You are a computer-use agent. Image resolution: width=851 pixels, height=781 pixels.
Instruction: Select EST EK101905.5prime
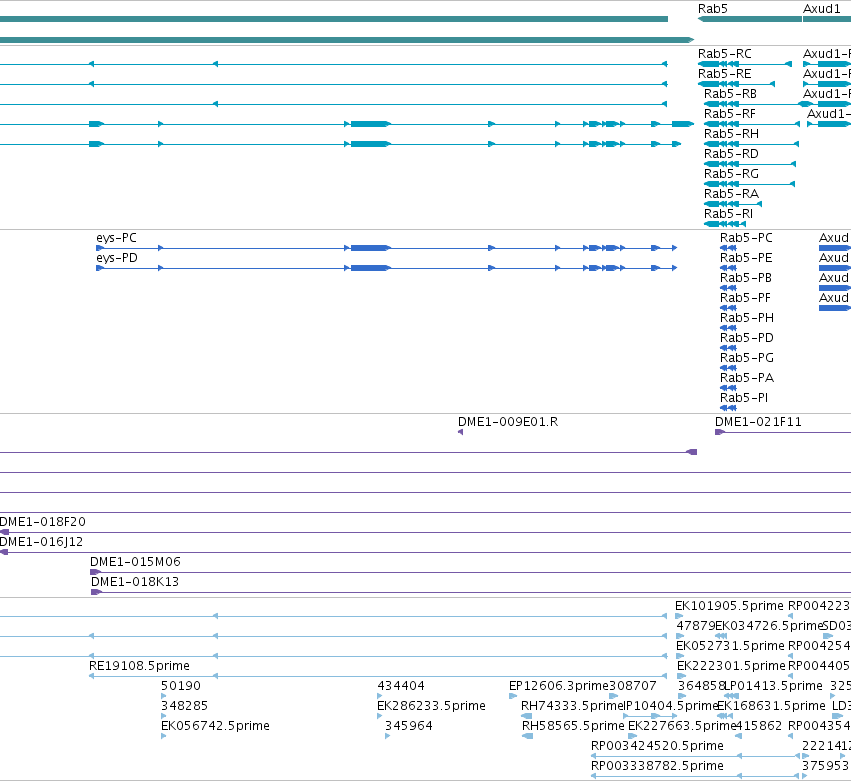tap(729, 607)
